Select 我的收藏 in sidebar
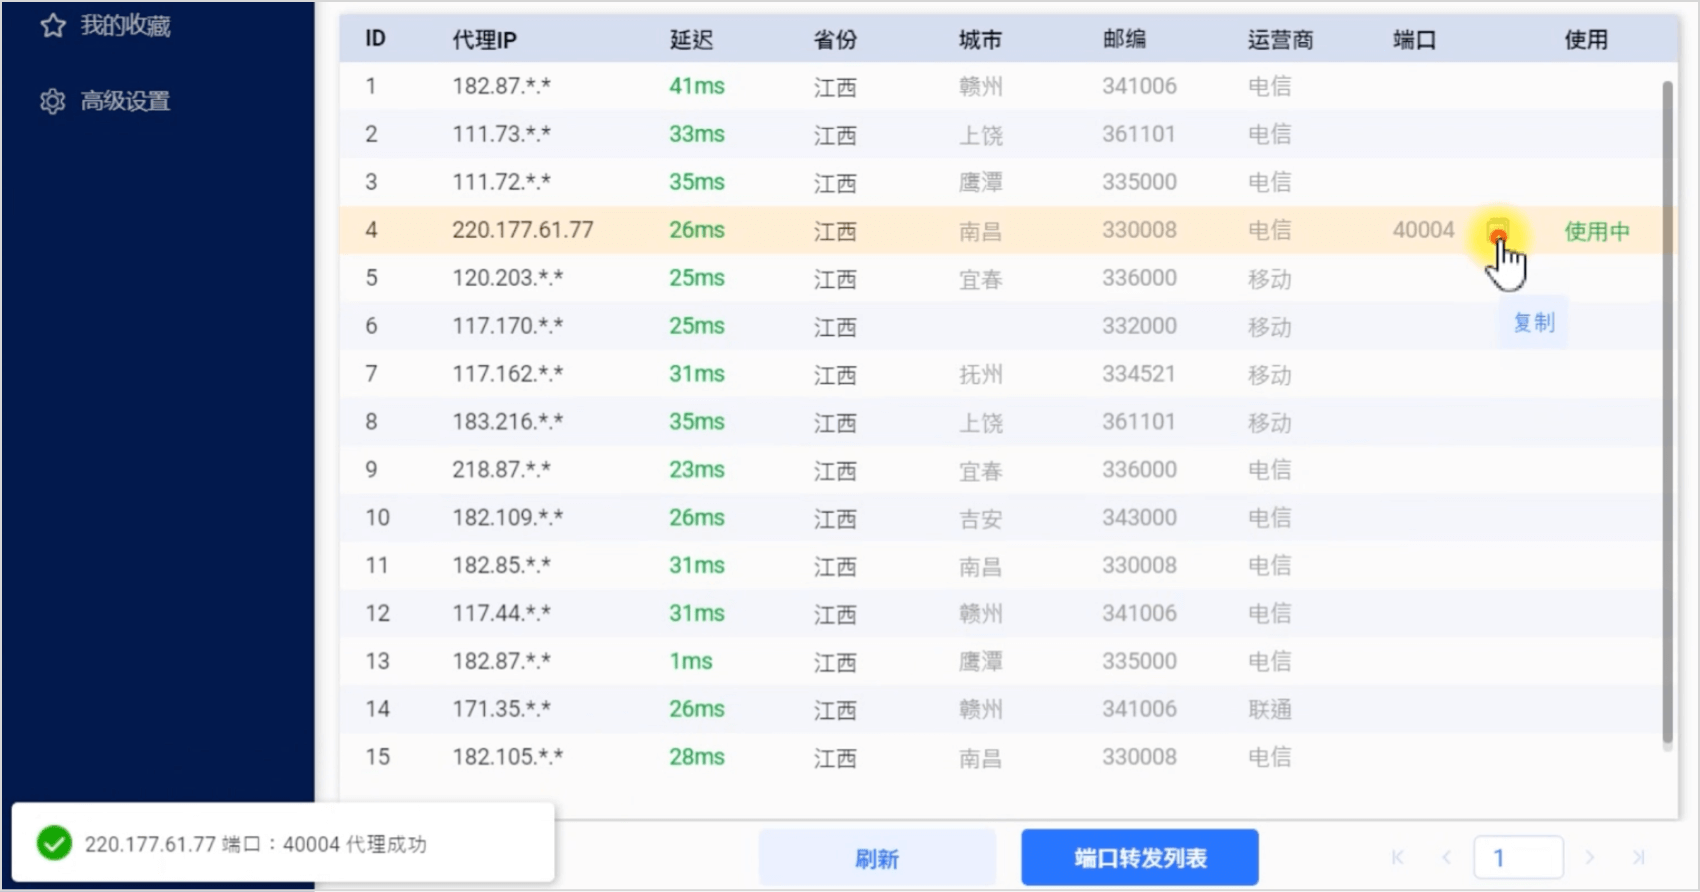This screenshot has height=892, width=1700. (x=125, y=25)
